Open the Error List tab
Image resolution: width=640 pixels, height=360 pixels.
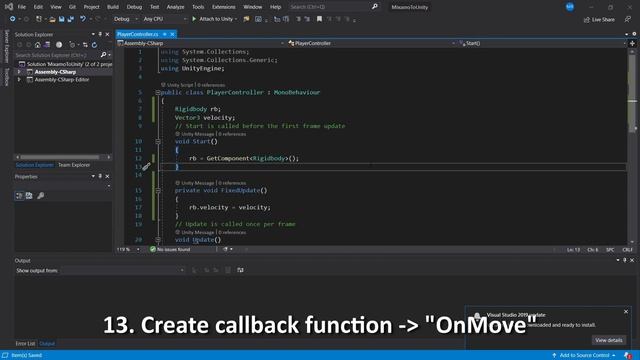tap(25, 344)
